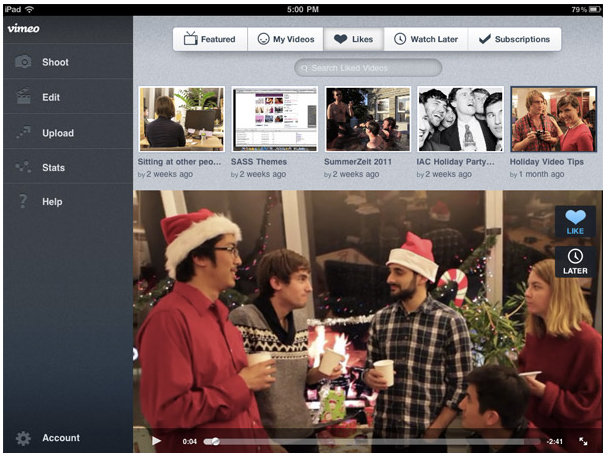Open the Watch Later tab
The width and height of the screenshot is (604, 453).
426,39
